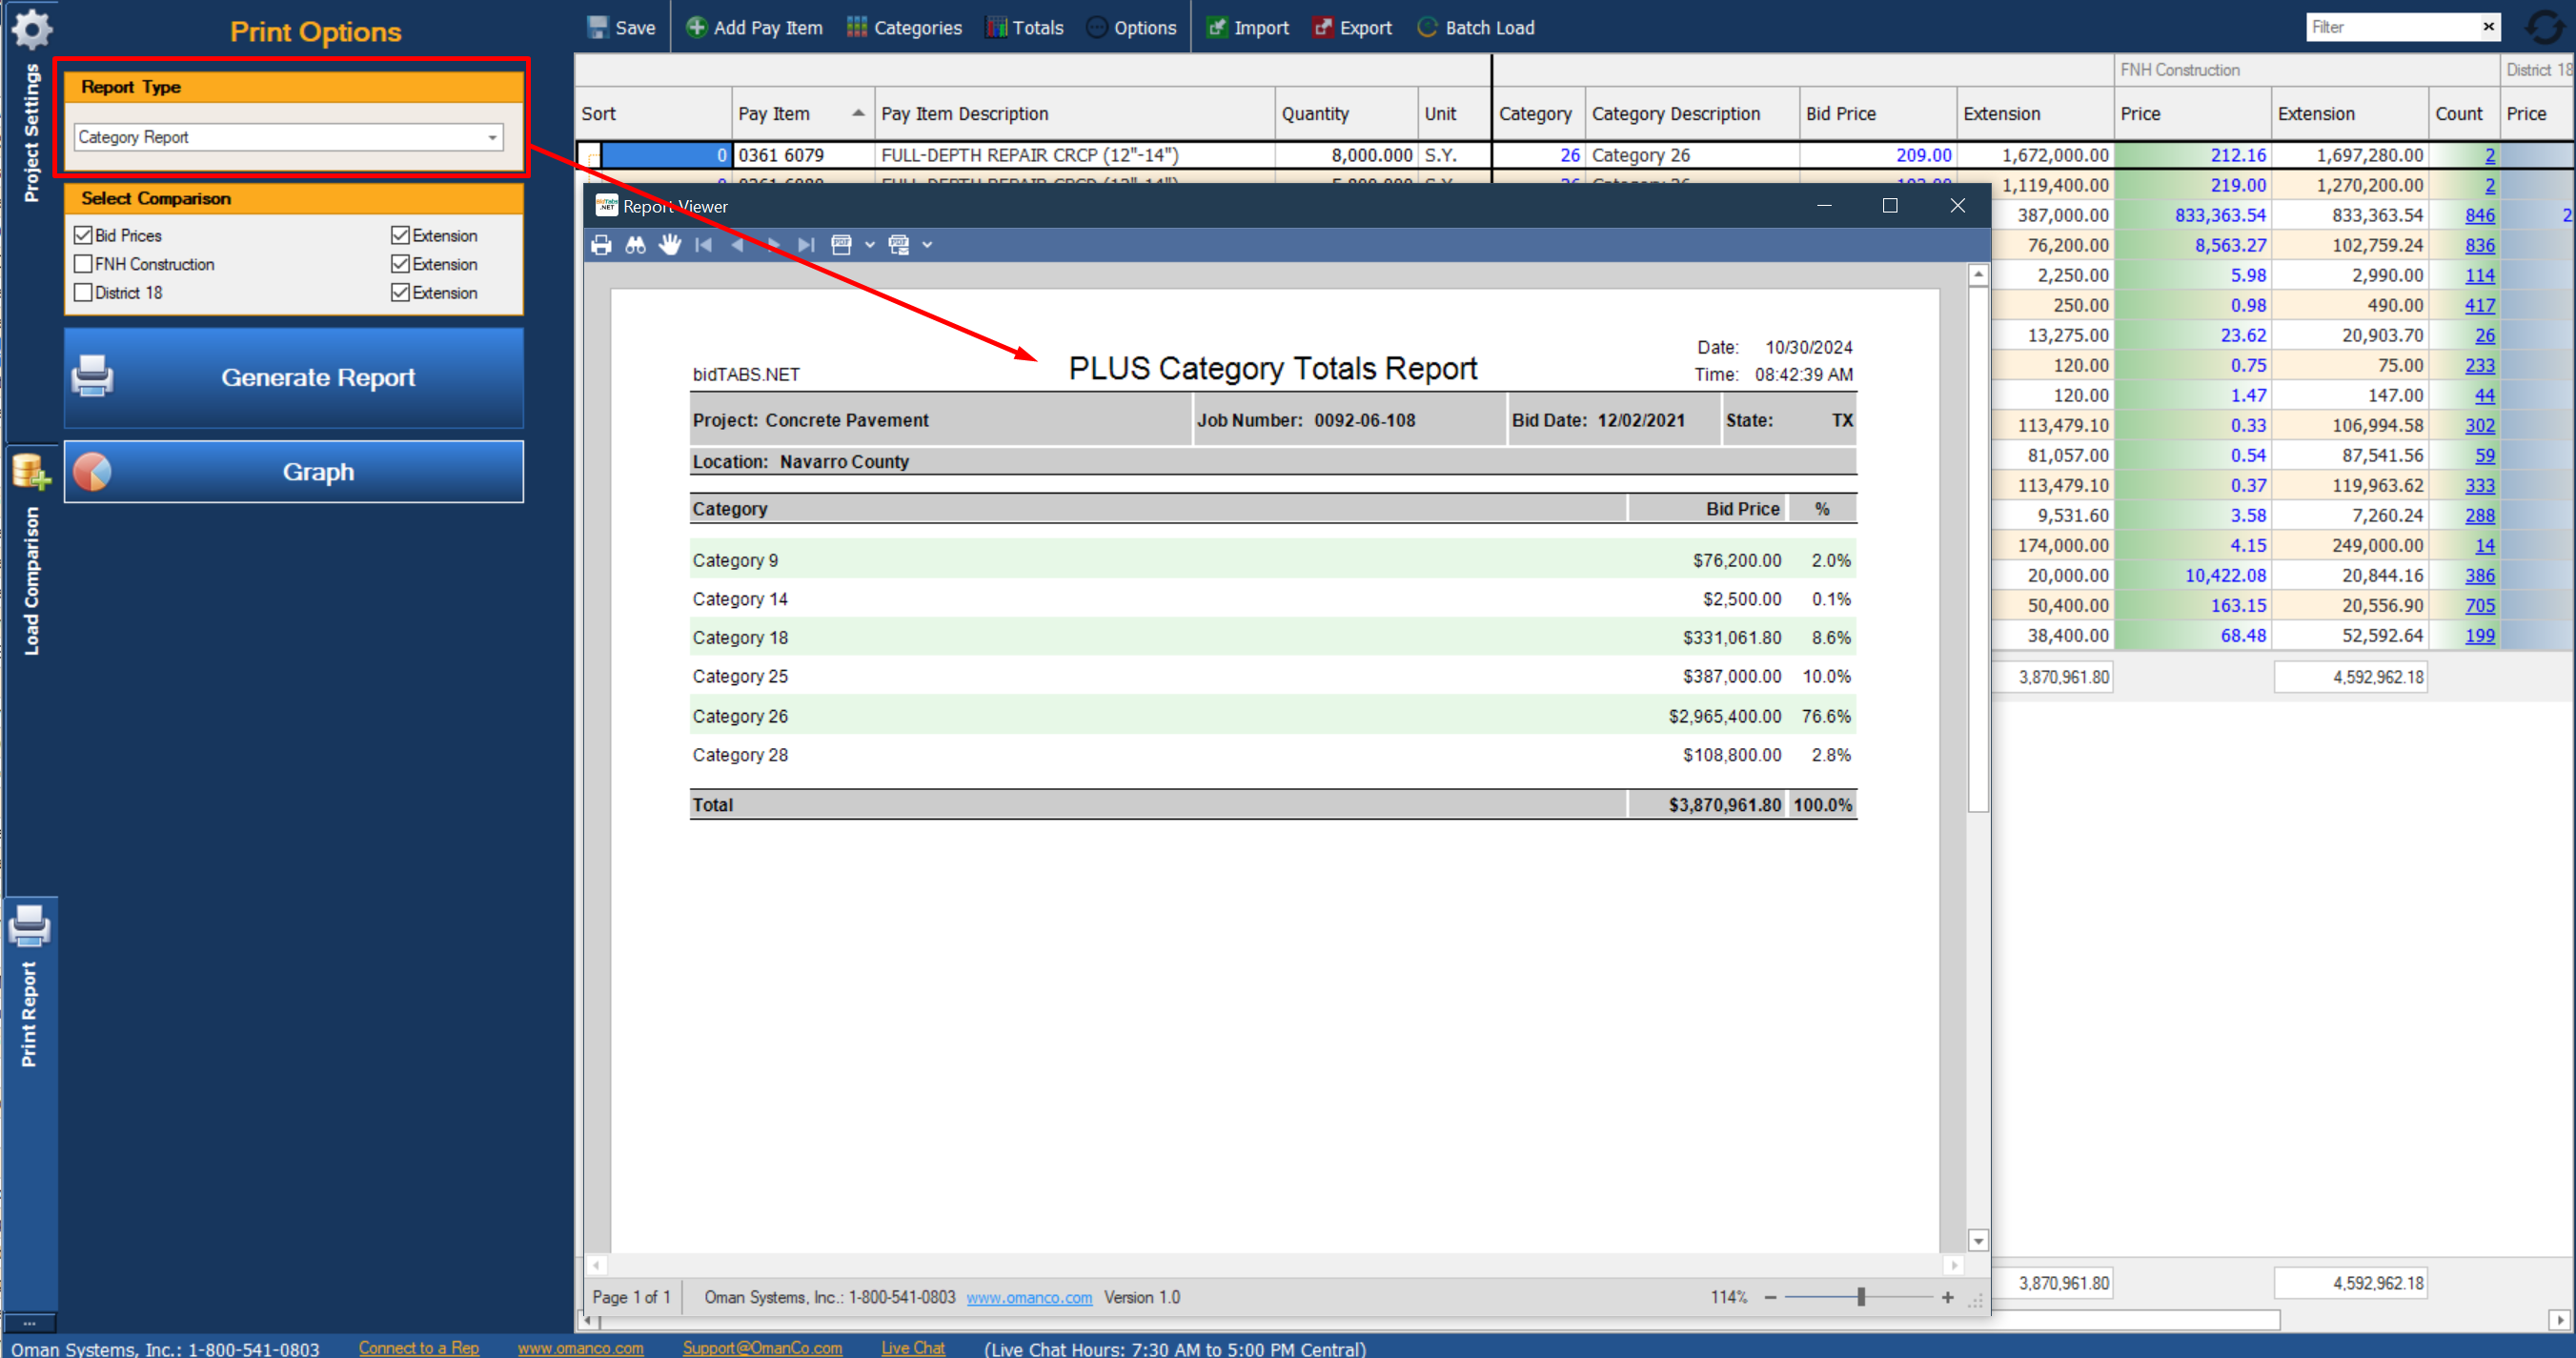Click the zoom slider in Report Viewer
The width and height of the screenshot is (2576, 1358).
tap(1860, 1297)
